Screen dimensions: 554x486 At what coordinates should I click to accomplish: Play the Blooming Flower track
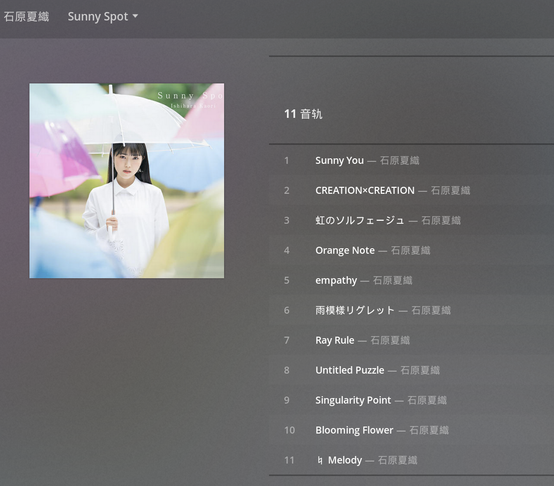[354, 431]
